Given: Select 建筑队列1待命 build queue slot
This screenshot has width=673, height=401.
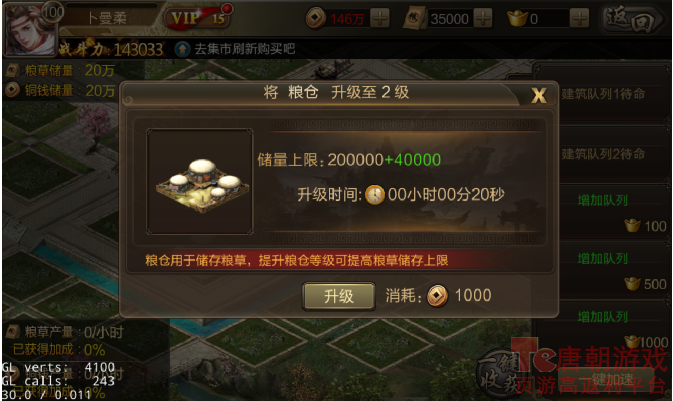Looking at the screenshot, I should [603, 94].
